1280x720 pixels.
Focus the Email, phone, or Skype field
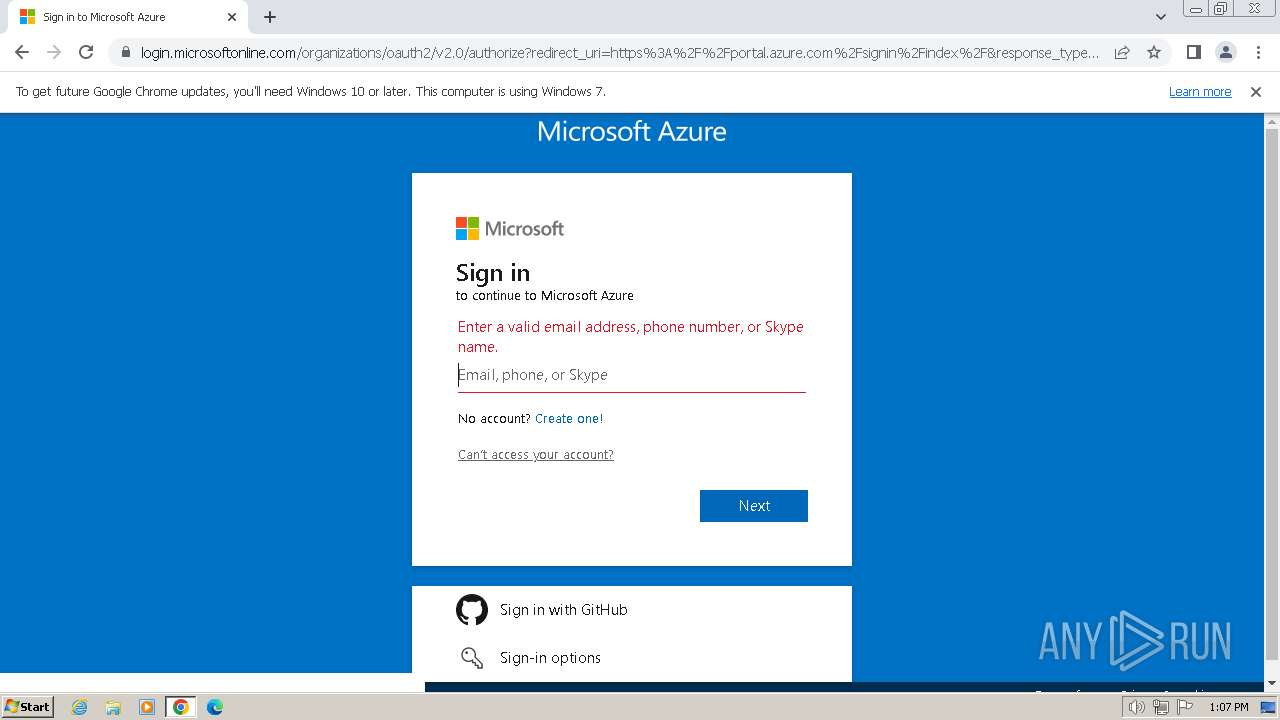[632, 375]
